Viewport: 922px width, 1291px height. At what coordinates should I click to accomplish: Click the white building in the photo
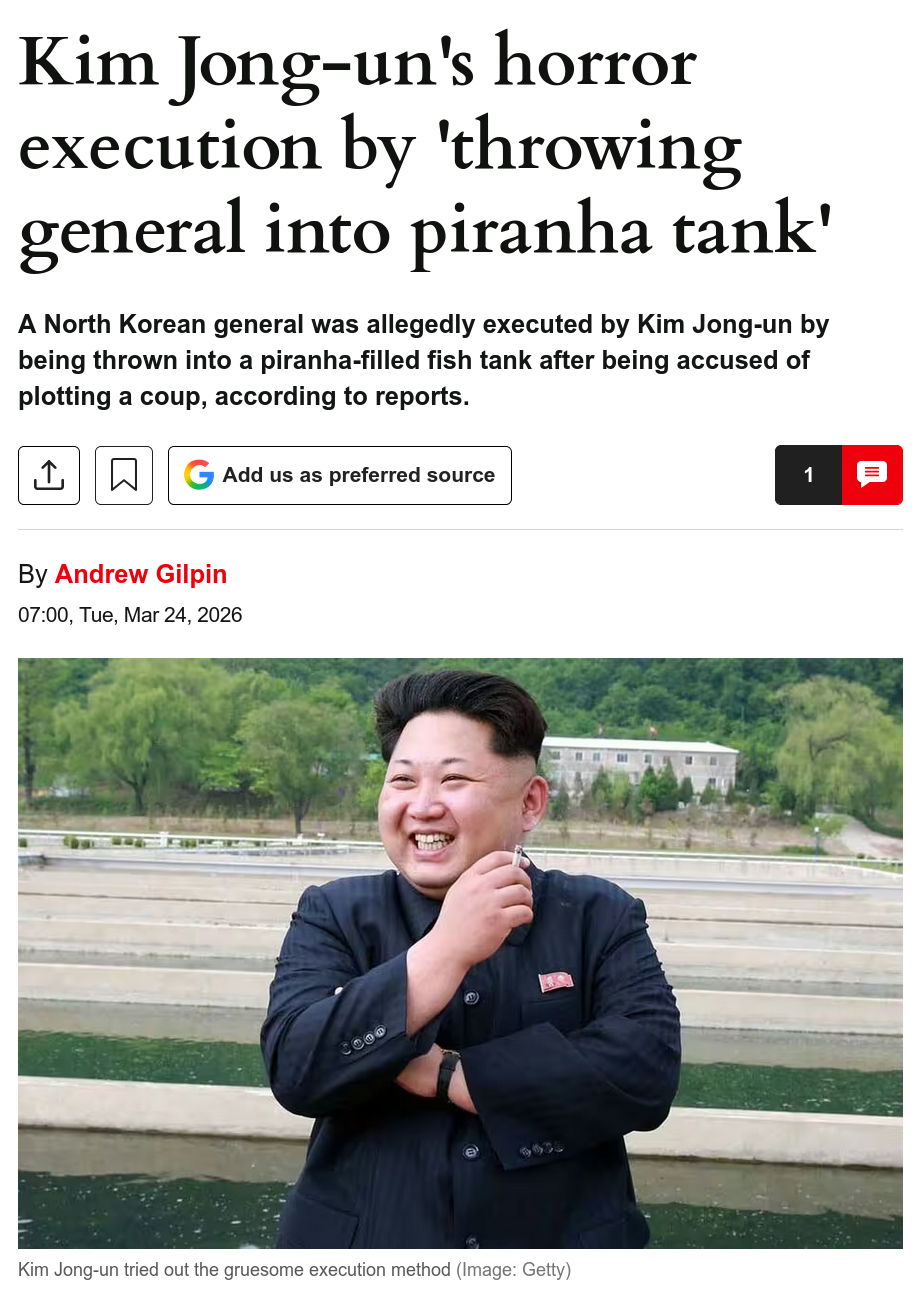640,765
